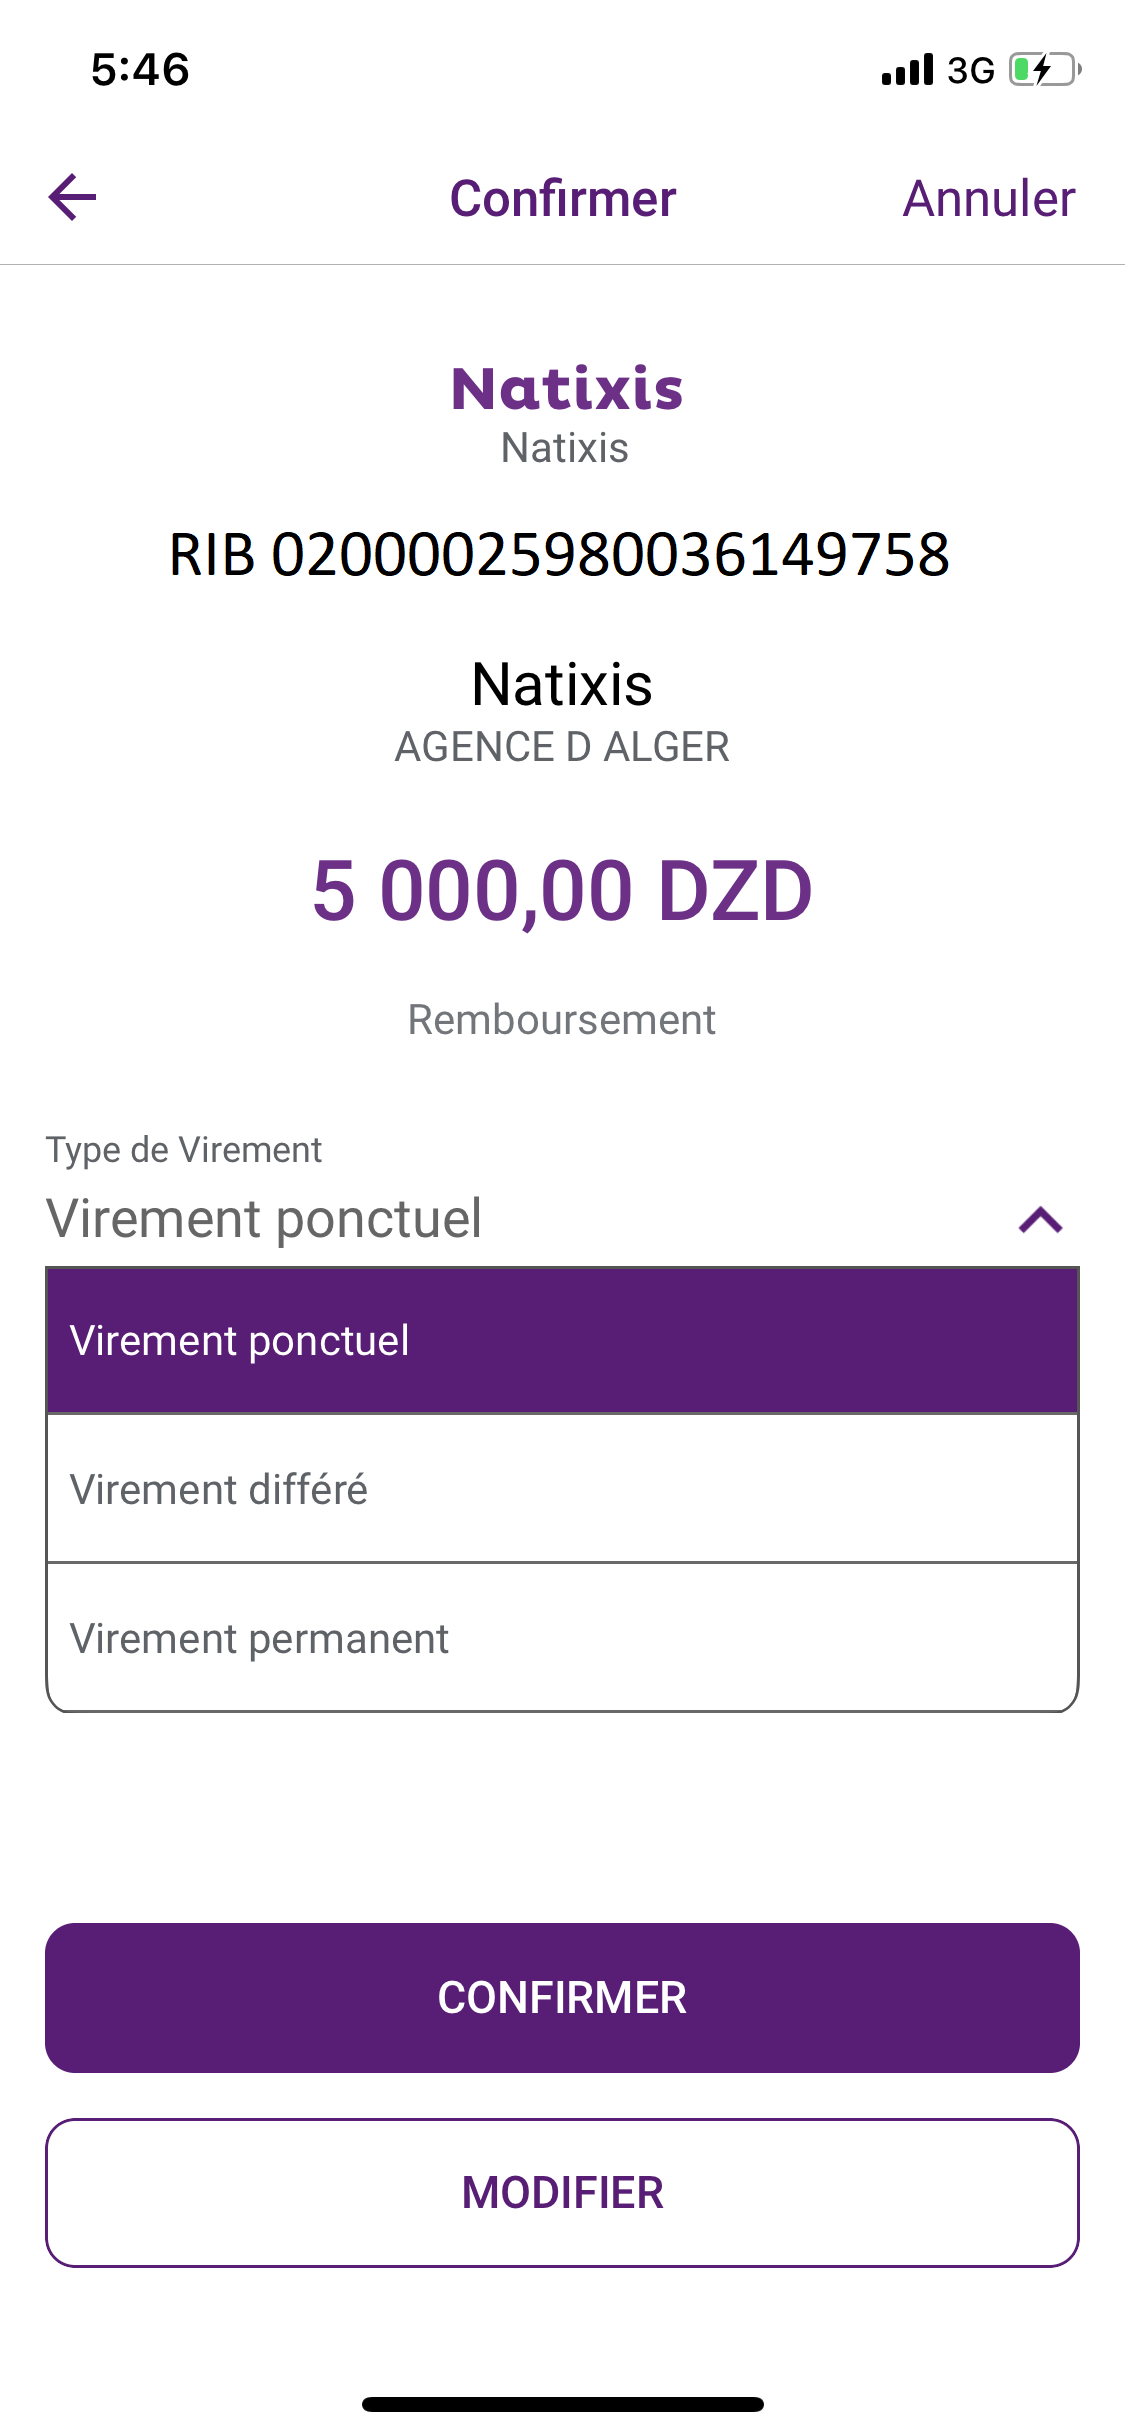1125x2436 pixels.
Task: Tap the AGENCE D ALGER branch text
Action: coord(562,747)
